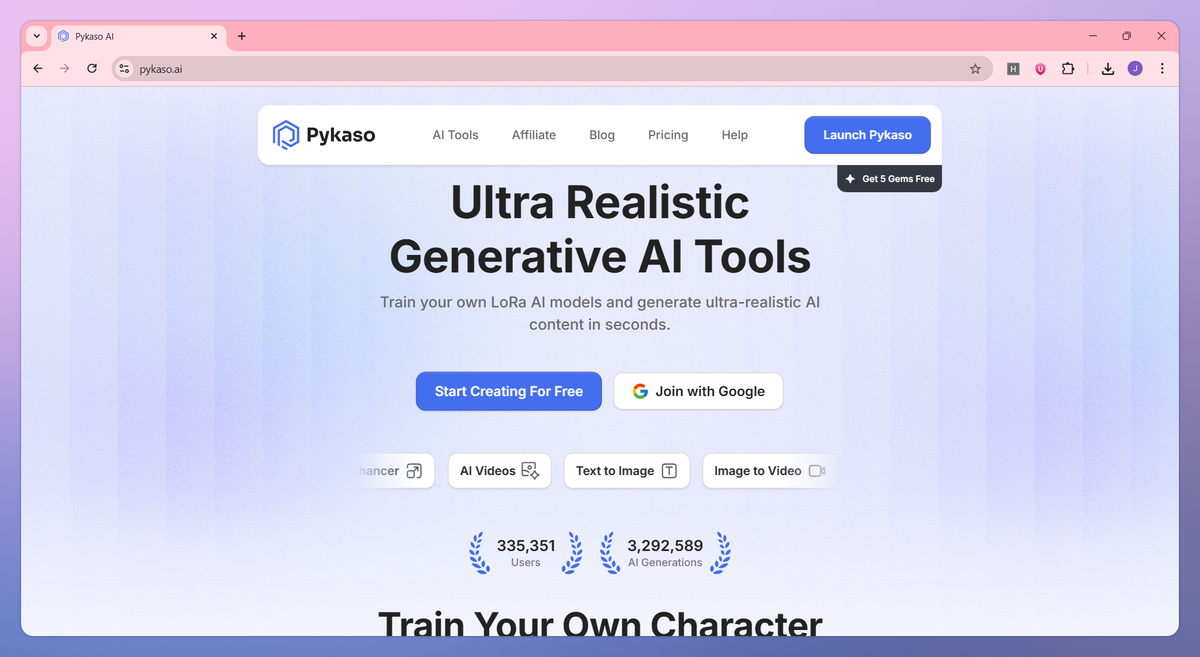1200x657 pixels.
Task: Go back in browser history
Action: pos(38,69)
